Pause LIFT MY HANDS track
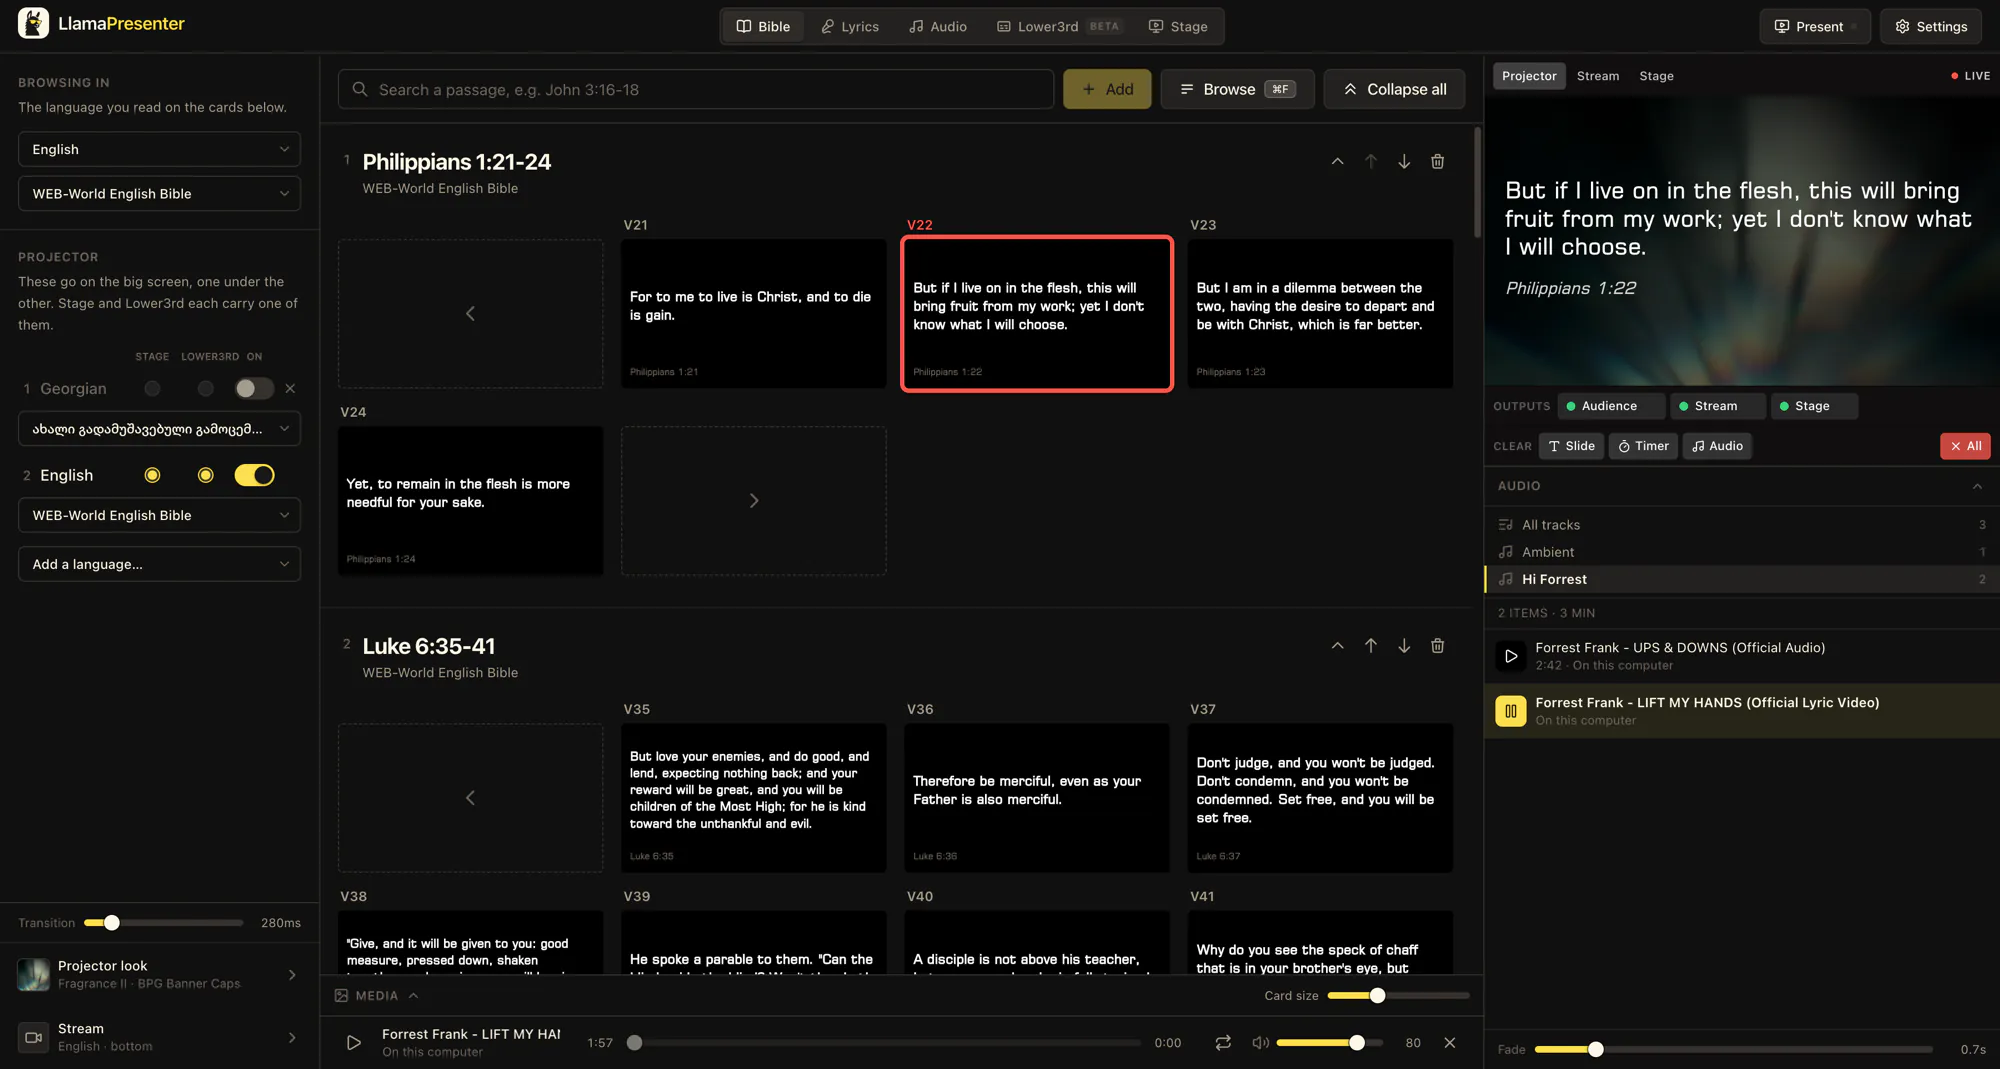2000x1069 pixels. click(x=1511, y=711)
